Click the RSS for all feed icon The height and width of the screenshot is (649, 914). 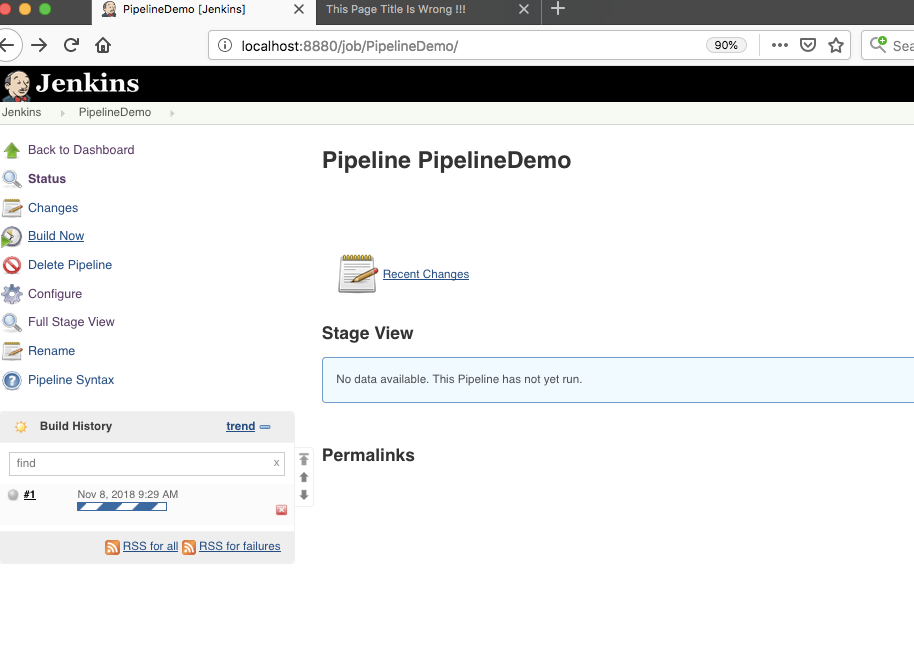pyautogui.click(x=113, y=547)
